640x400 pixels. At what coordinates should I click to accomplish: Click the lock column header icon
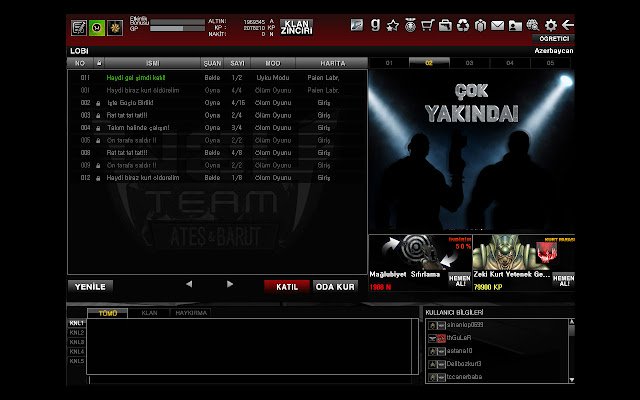tap(99, 62)
